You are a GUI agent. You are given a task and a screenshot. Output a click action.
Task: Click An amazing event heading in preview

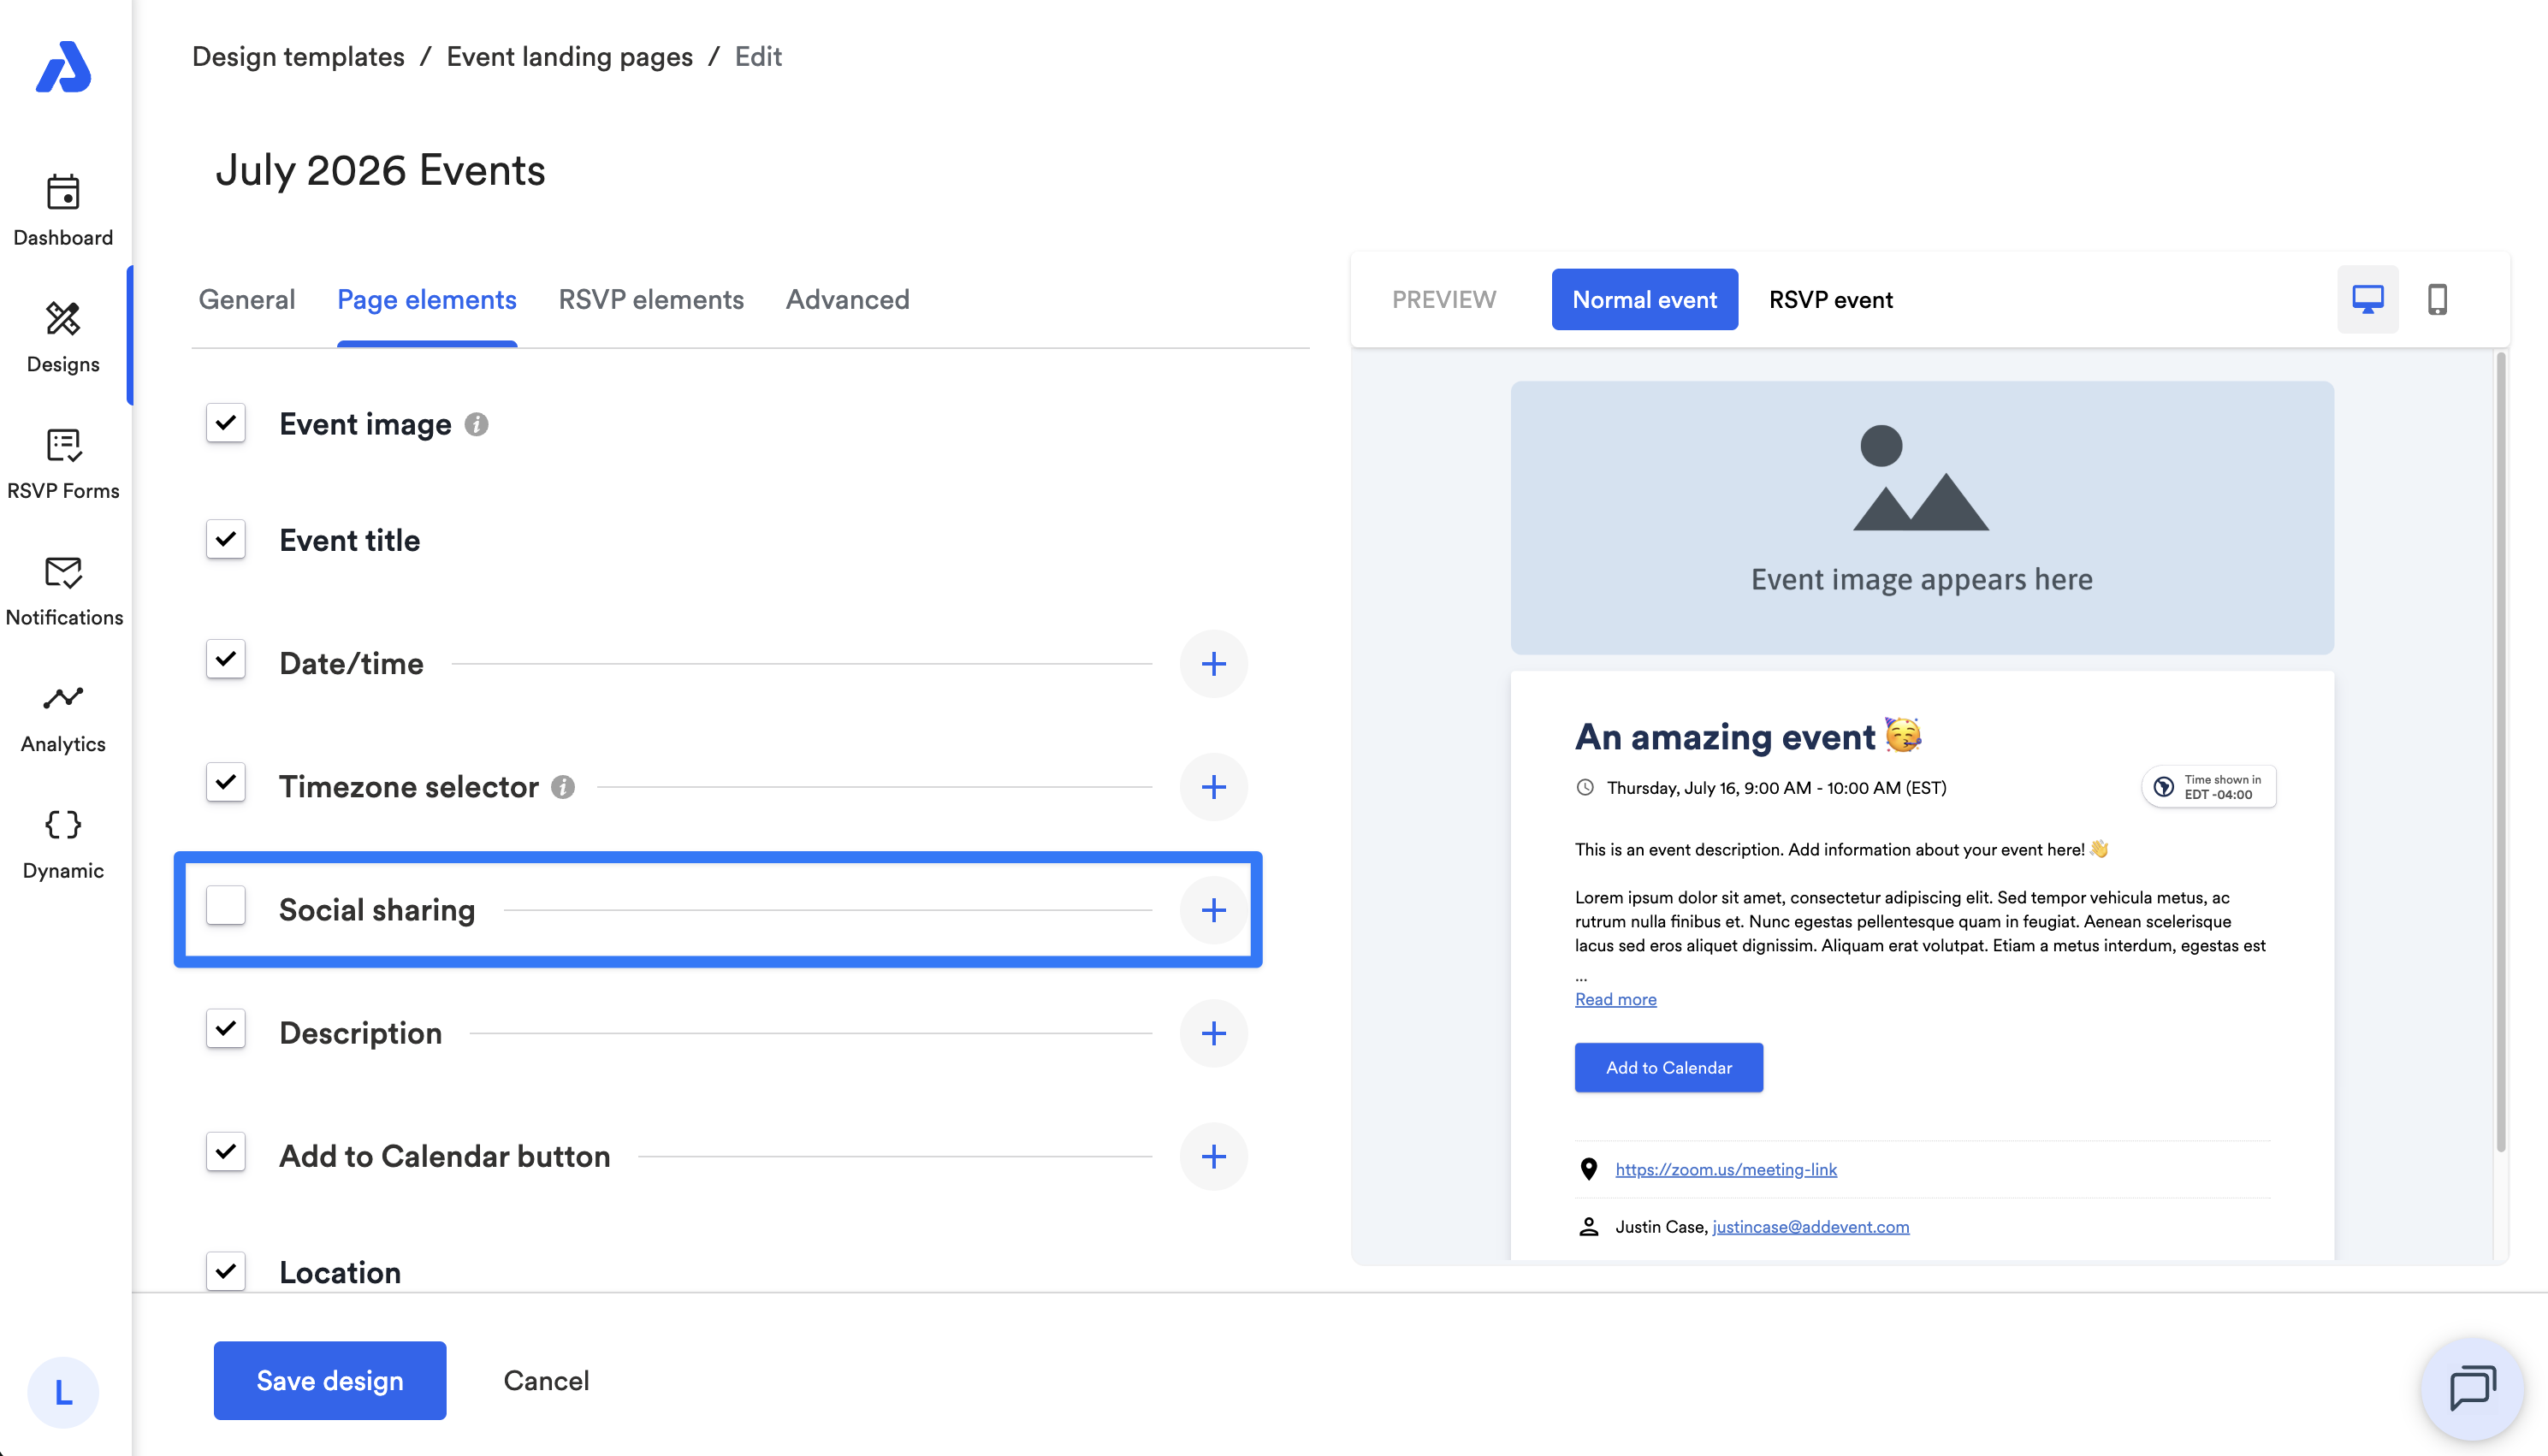1748,736
